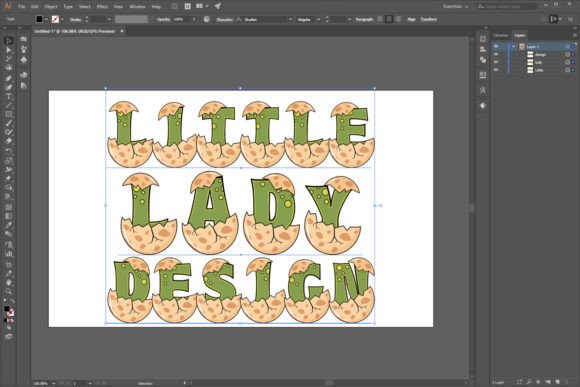Select the Mesh tool
The width and height of the screenshot is (580, 387).
tap(9, 207)
